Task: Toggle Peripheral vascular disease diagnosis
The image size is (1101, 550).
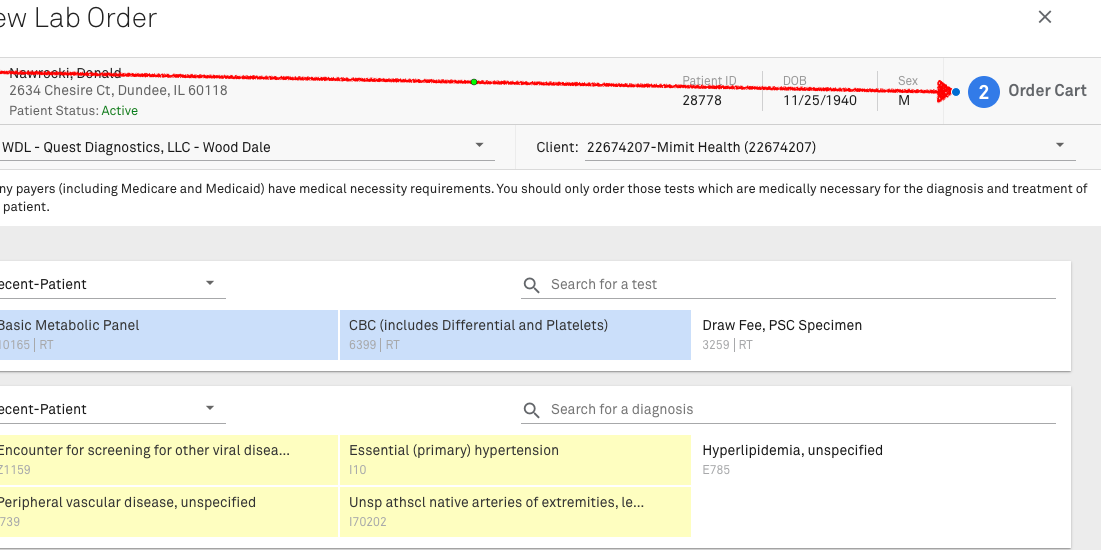Action: click(x=165, y=511)
